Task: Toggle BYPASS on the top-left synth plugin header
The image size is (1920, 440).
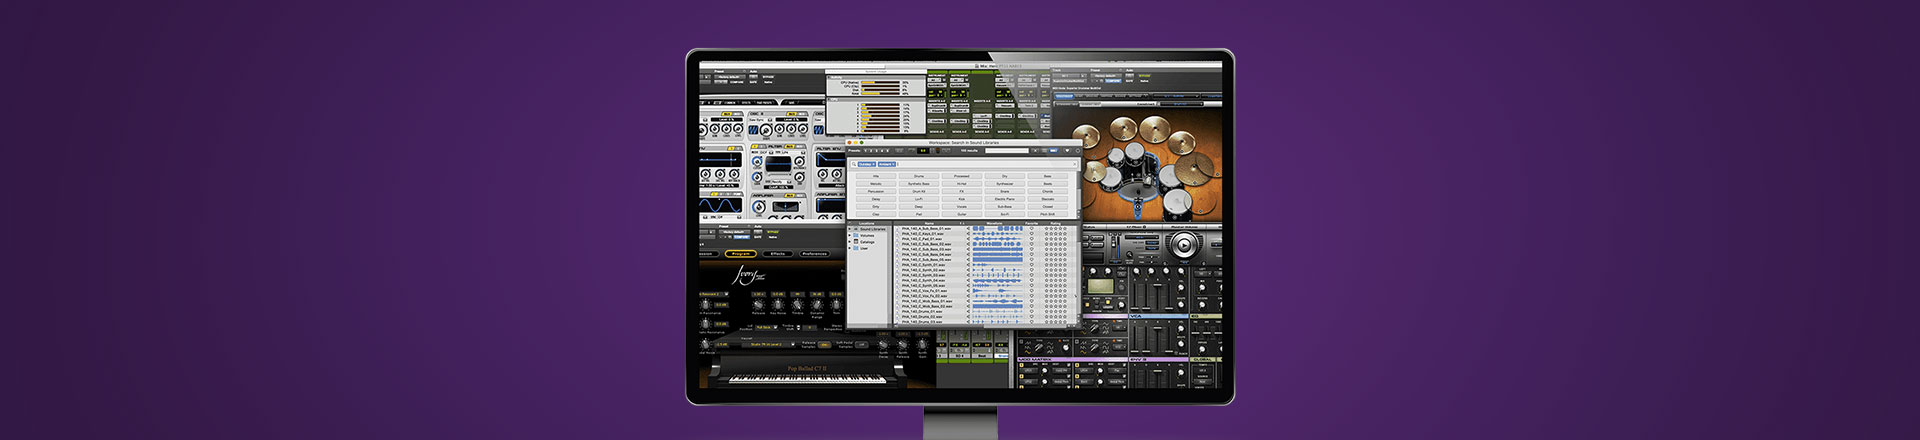Action: coord(768,77)
